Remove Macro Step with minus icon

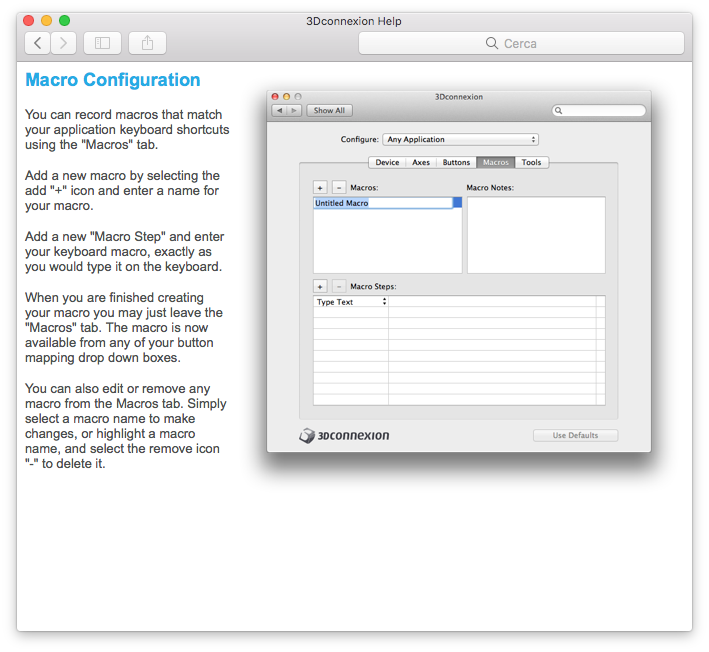[x=339, y=286]
